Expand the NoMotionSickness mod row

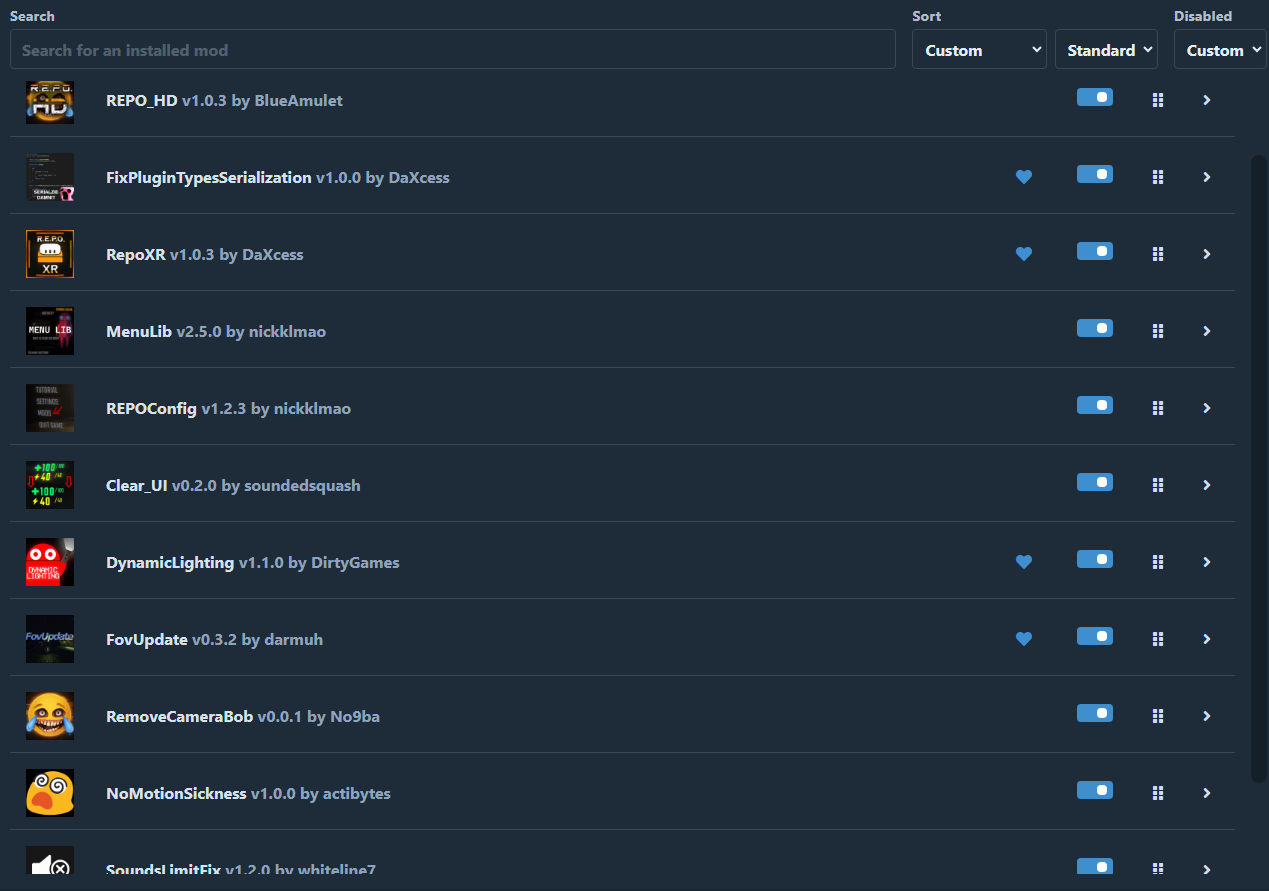point(1207,793)
